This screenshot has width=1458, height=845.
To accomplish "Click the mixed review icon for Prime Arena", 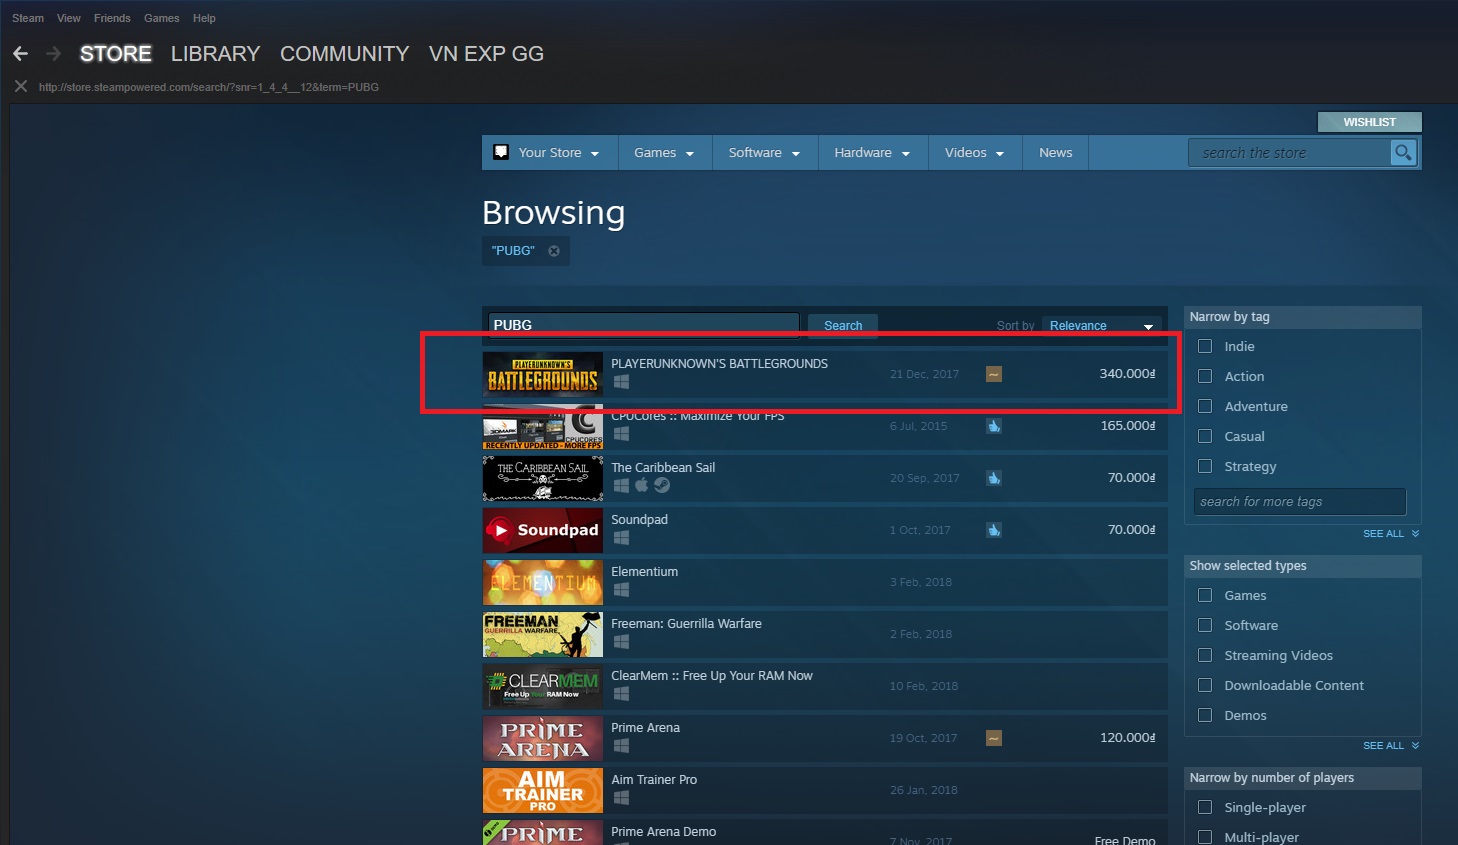I will (x=994, y=738).
